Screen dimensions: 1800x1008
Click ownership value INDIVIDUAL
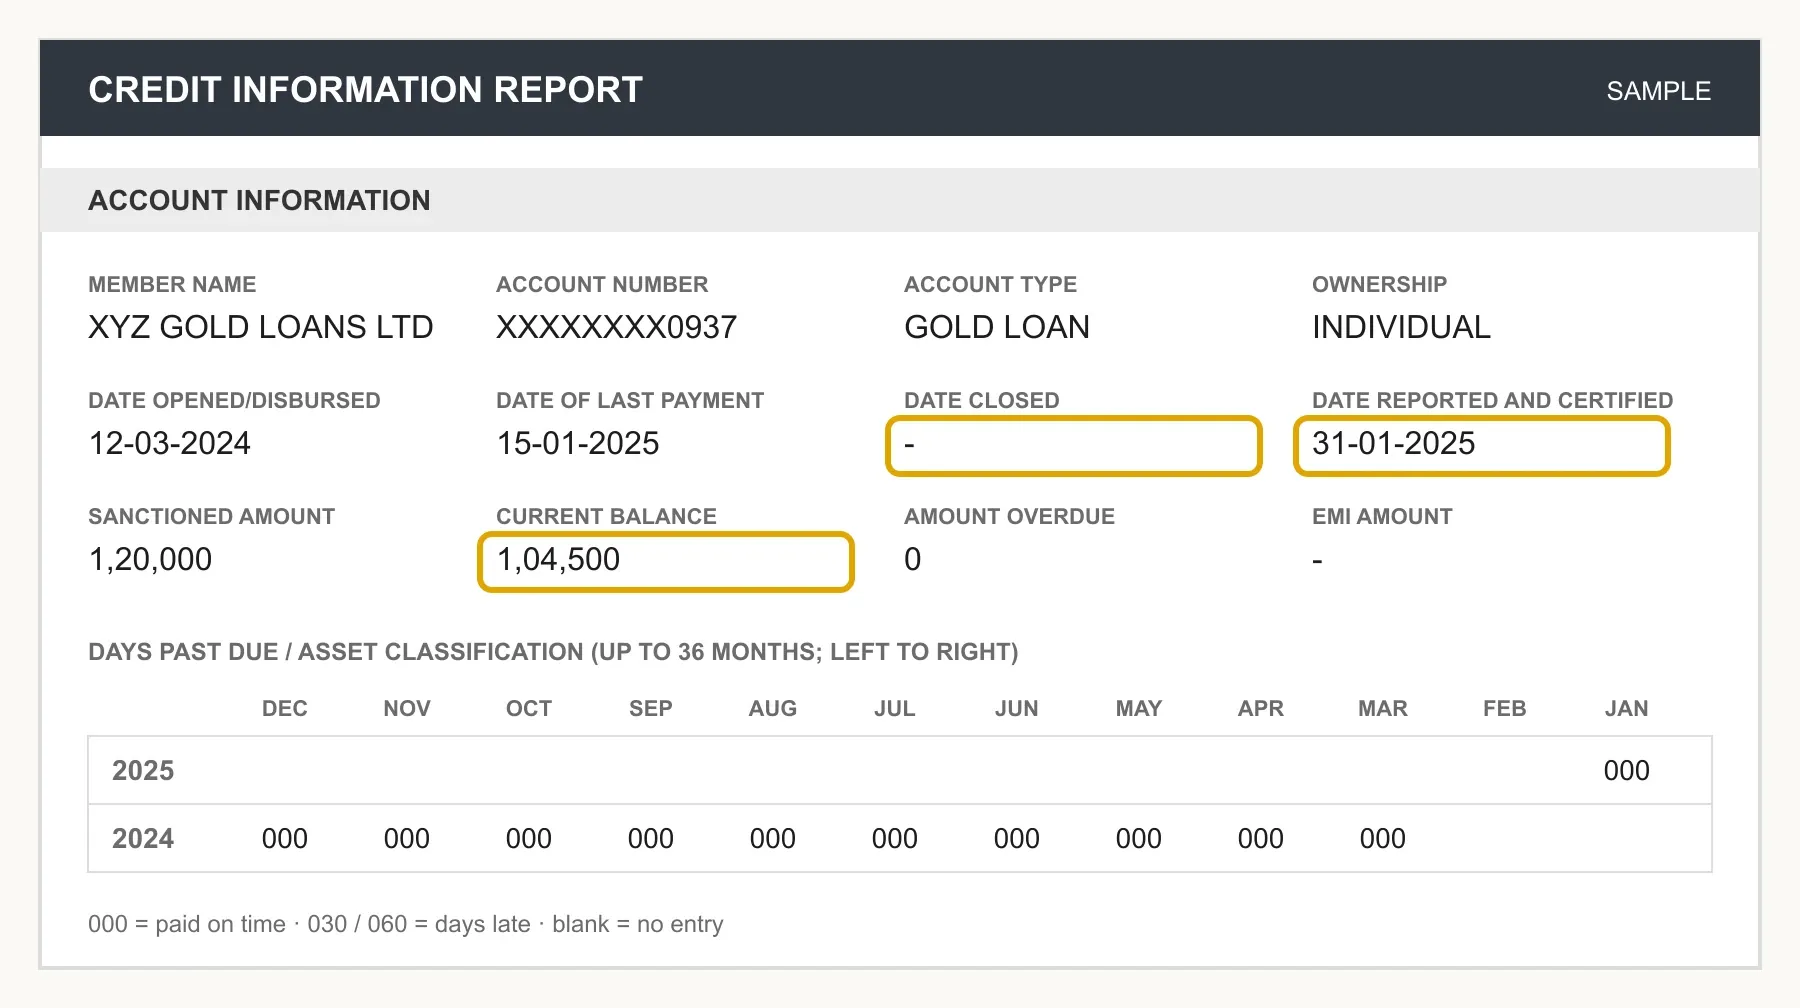pyautogui.click(x=1400, y=327)
